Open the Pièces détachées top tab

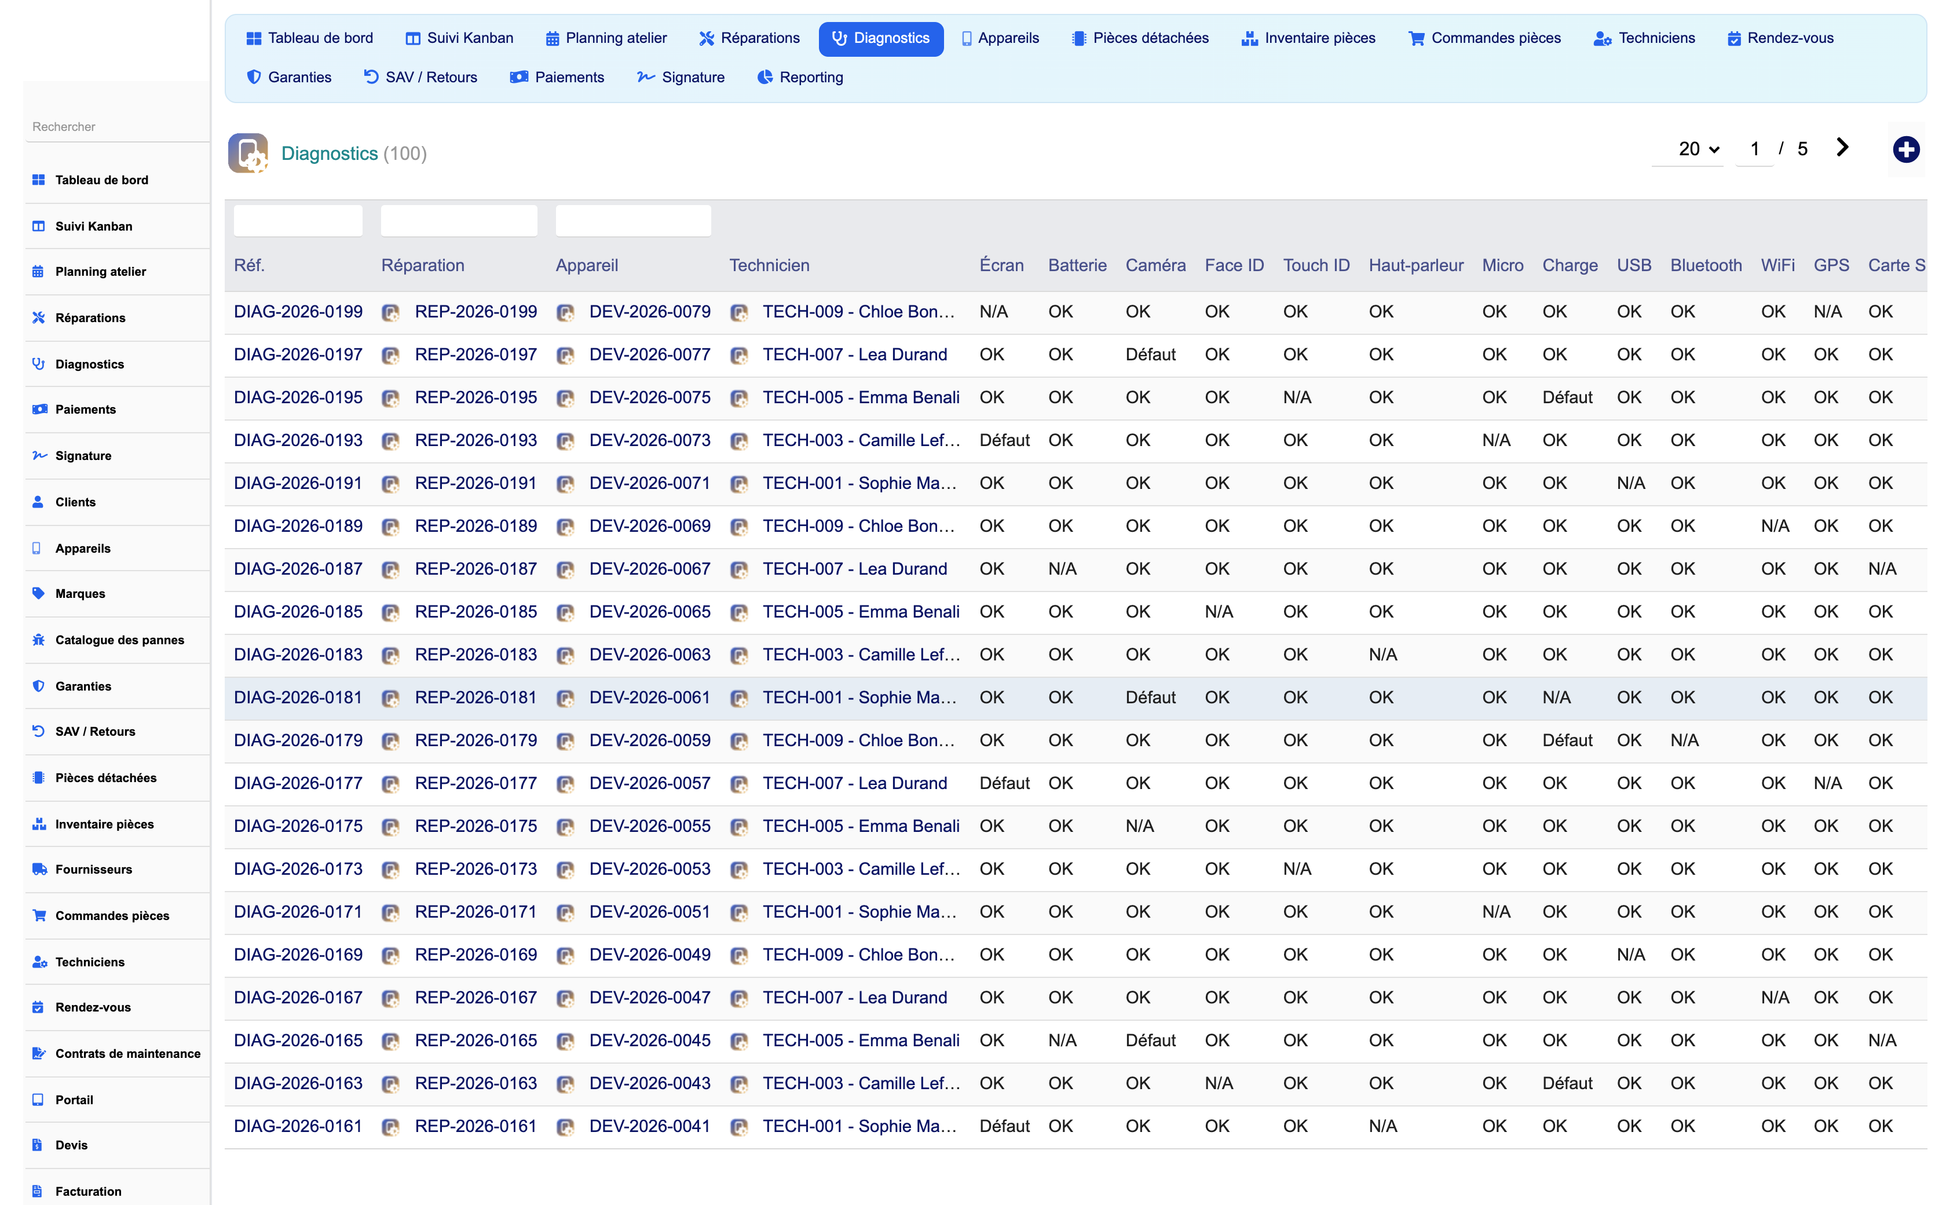(x=1140, y=38)
